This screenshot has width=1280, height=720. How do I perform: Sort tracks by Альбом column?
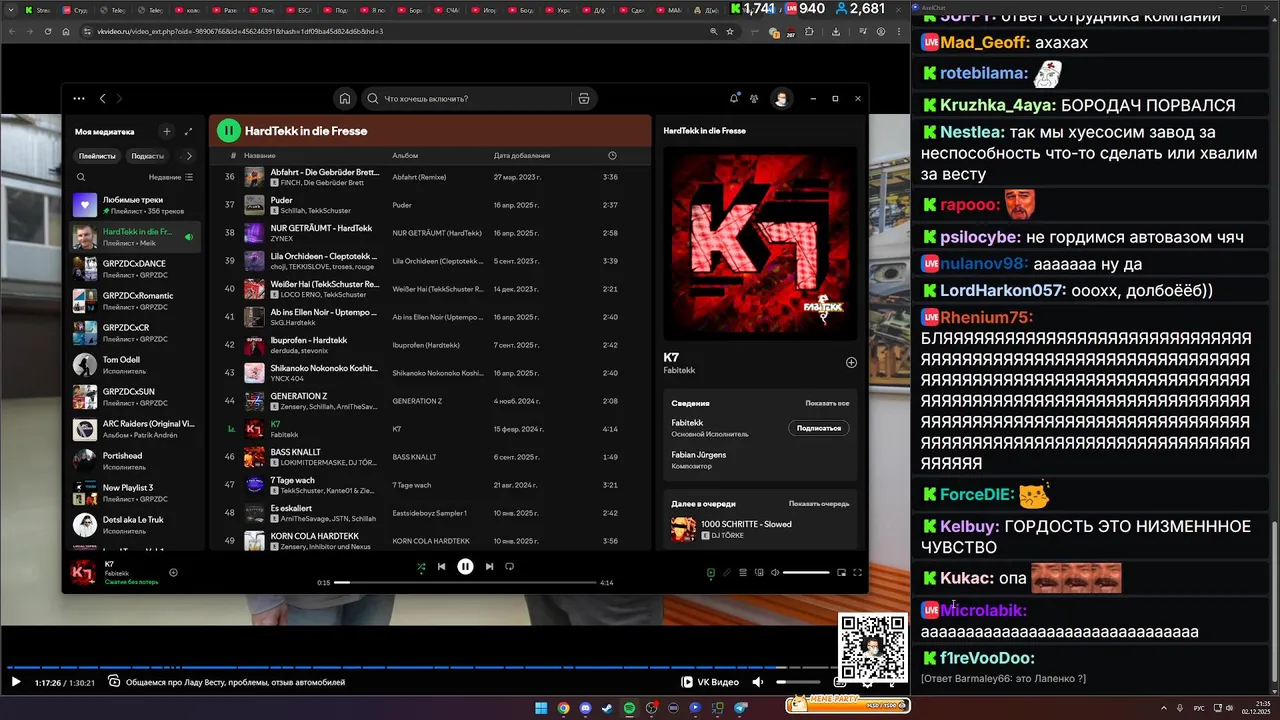(405, 156)
